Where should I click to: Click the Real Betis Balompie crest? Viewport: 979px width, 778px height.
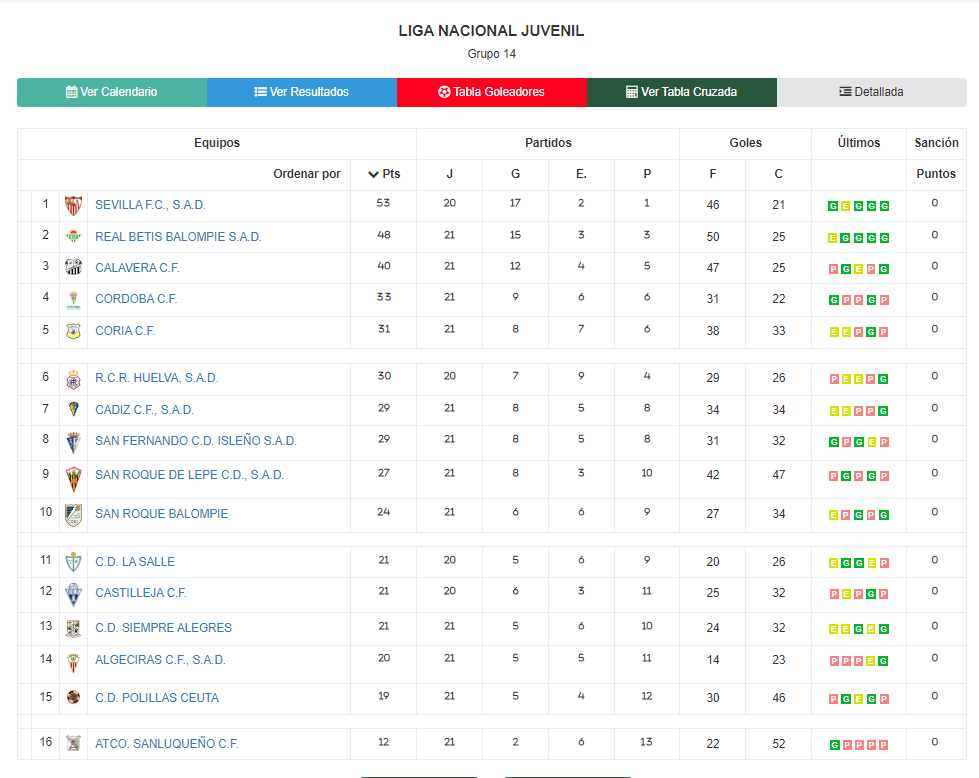pyautogui.click(x=74, y=237)
